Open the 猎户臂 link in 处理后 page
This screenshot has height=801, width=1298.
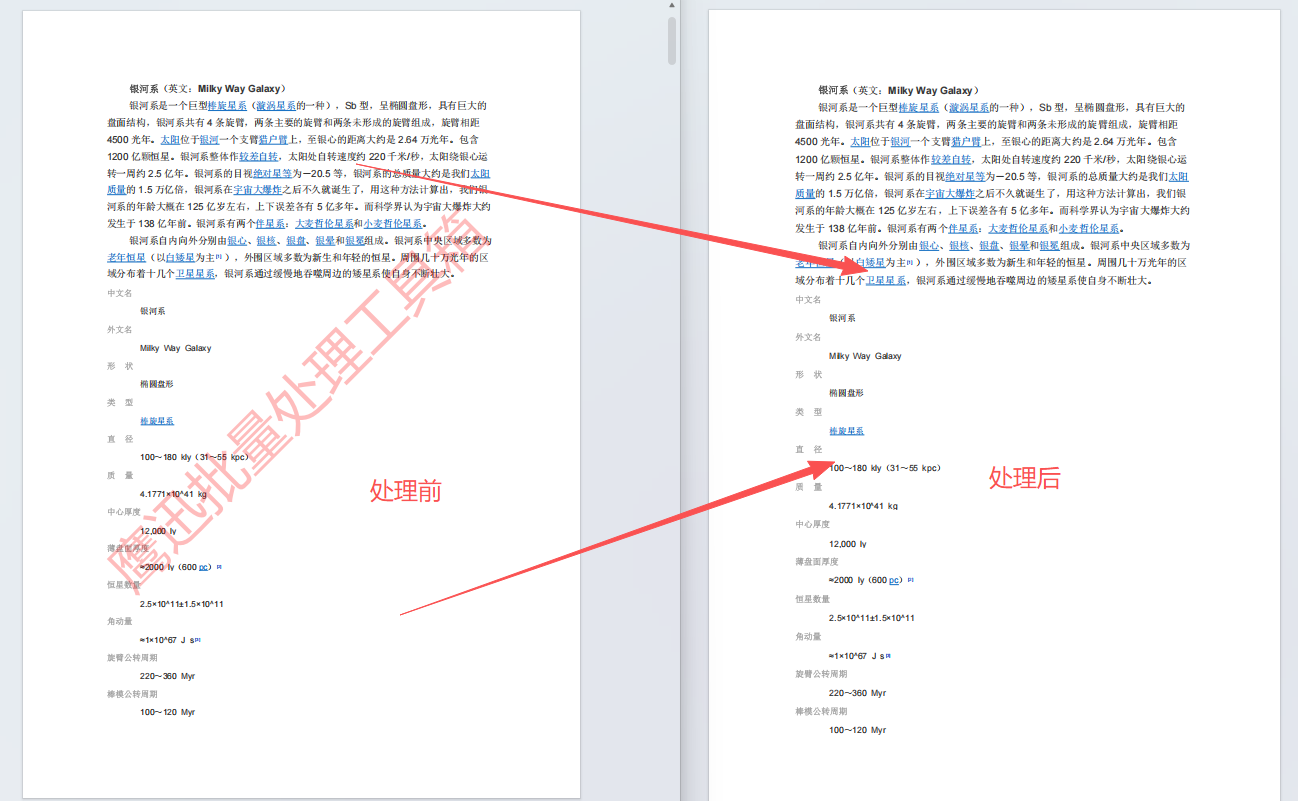965,142
